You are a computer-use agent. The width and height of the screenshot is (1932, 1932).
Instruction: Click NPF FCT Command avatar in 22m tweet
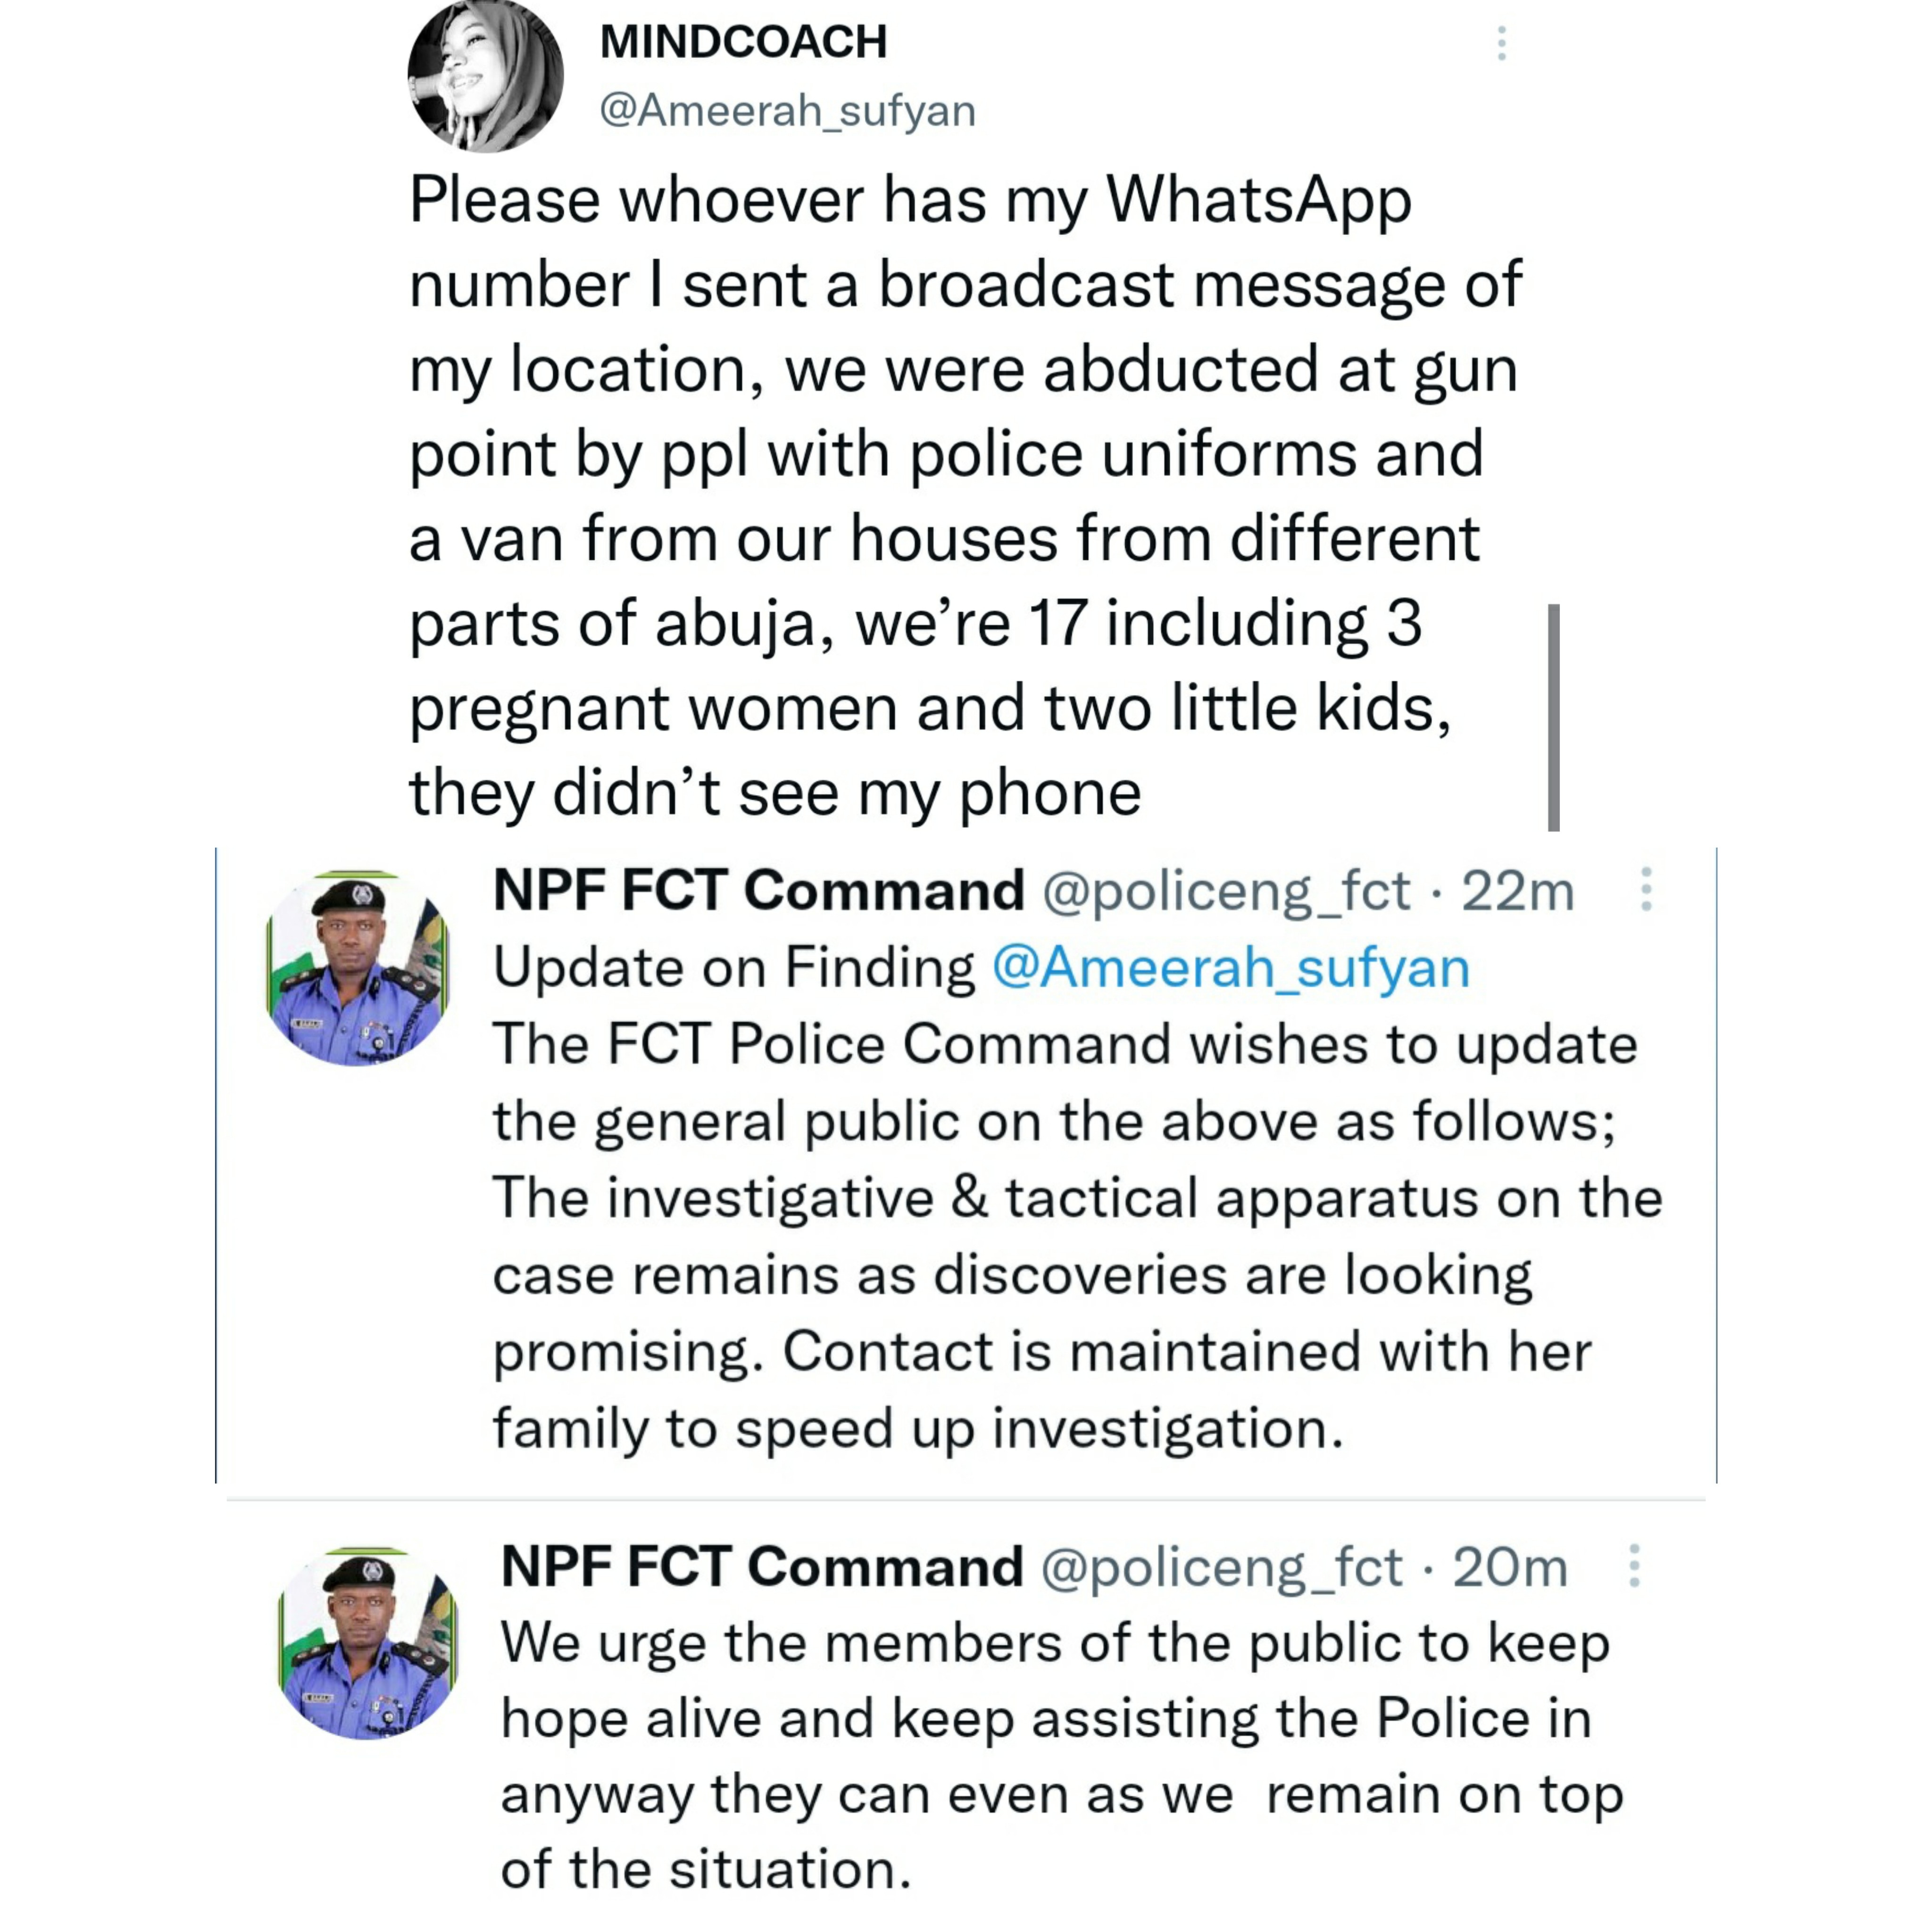358,968
